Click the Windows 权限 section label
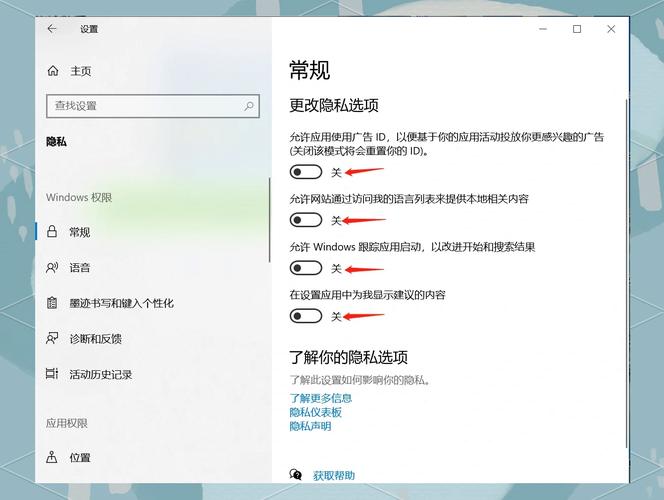Screen dimensions: 664x500 (79, 197)
